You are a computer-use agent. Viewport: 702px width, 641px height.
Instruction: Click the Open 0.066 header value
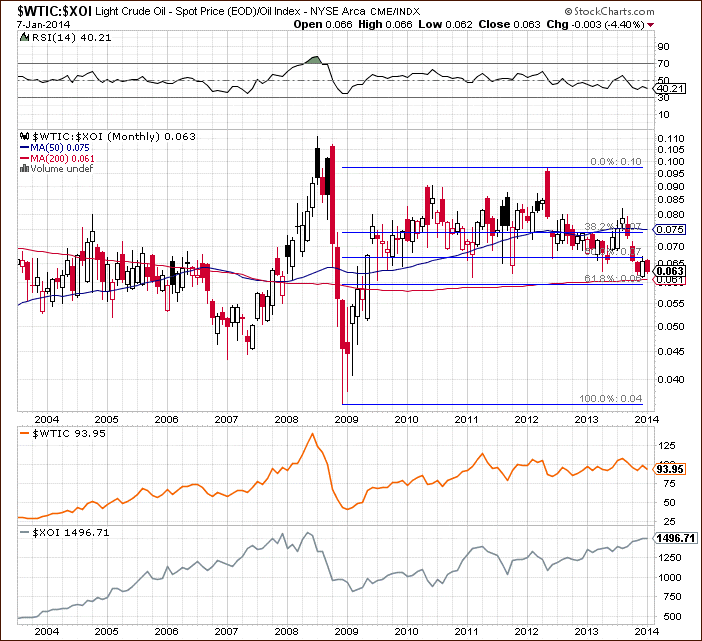click(x=323, y=25)
